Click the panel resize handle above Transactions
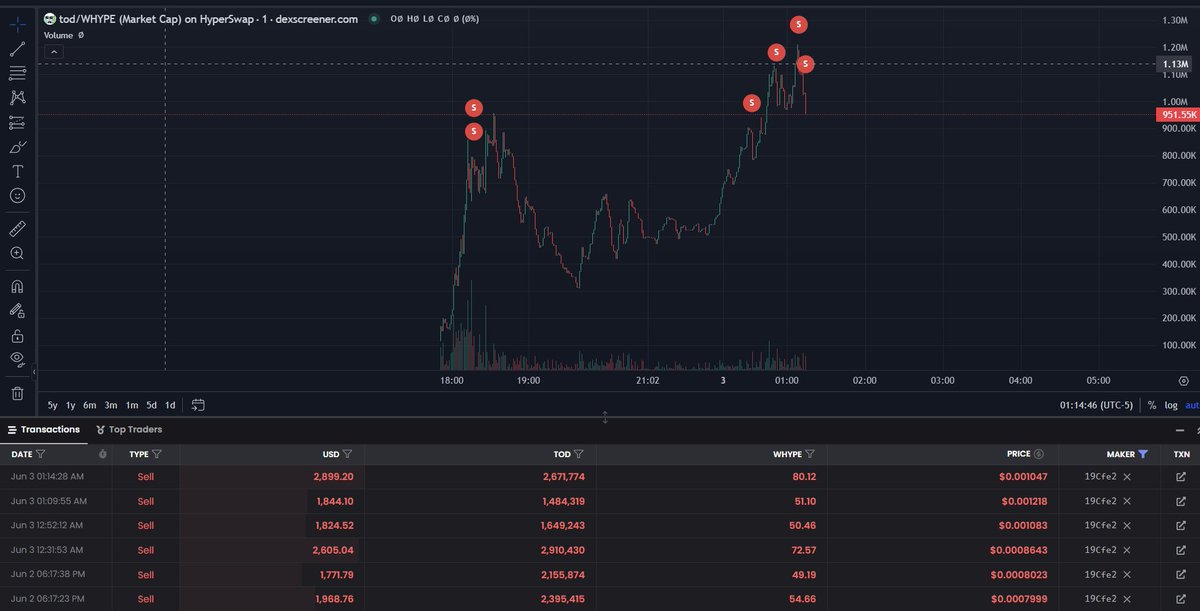The height and width of the screenshot is (611, 1200). click(x=605, y=417)
